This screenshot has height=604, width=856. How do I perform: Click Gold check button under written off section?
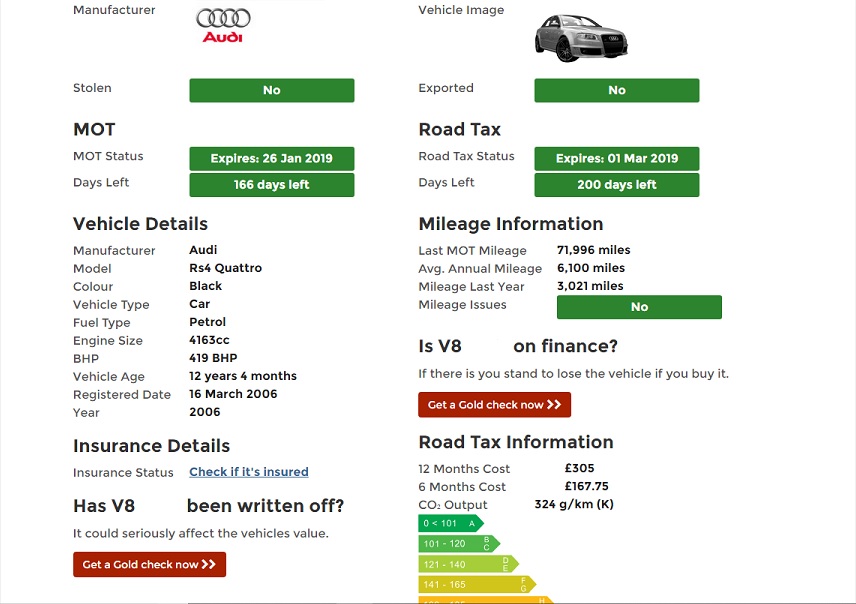(x=150, y=565)
